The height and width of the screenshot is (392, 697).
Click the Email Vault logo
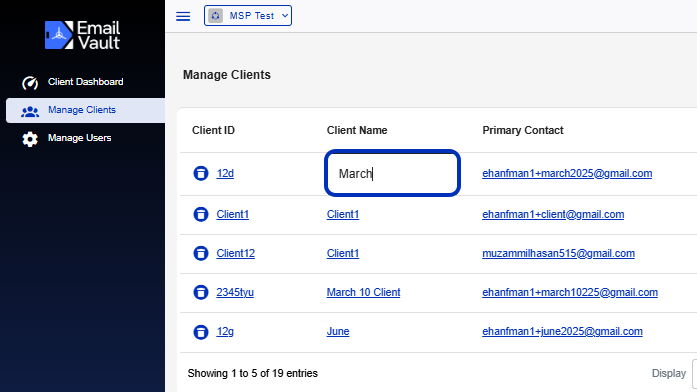tap(82, 35)
